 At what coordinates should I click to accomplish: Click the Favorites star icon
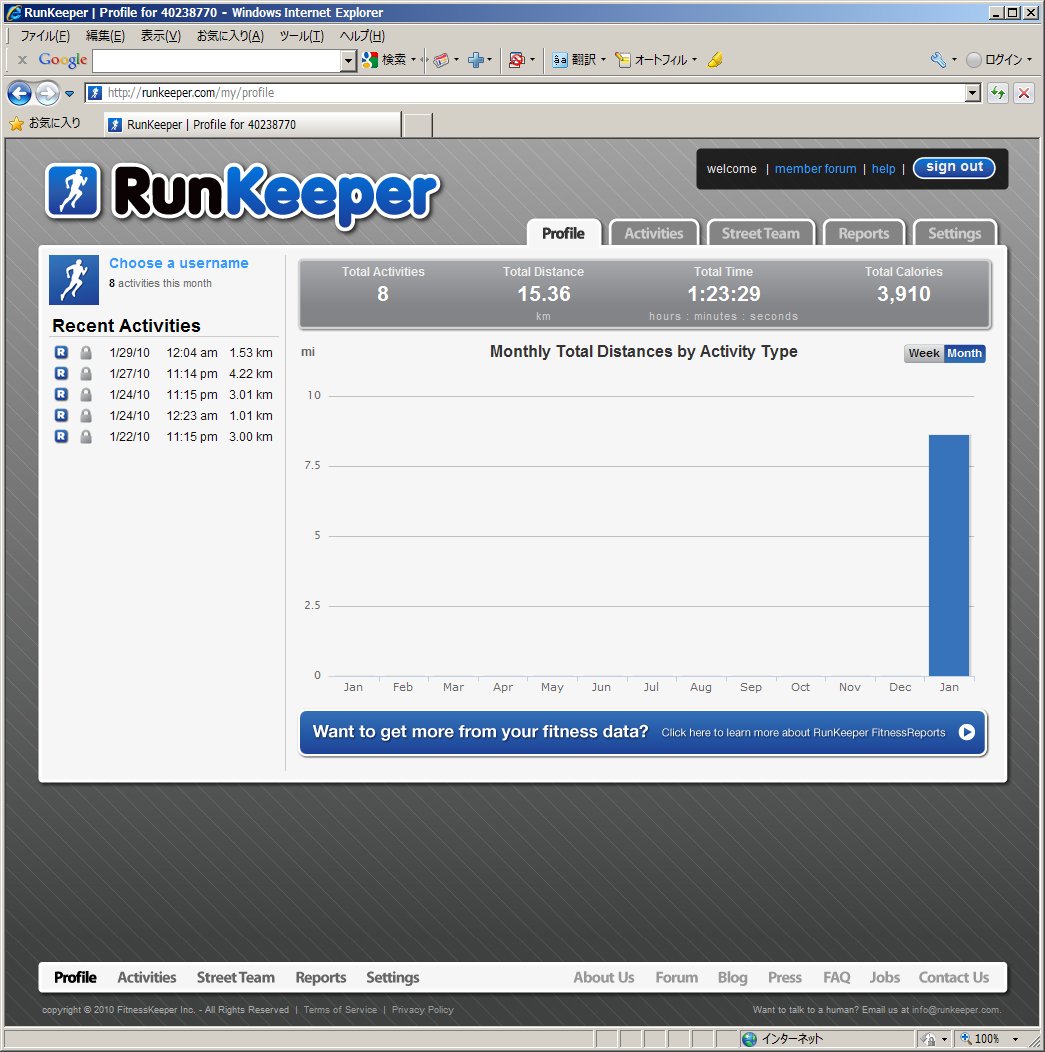(x=16, y=124)
